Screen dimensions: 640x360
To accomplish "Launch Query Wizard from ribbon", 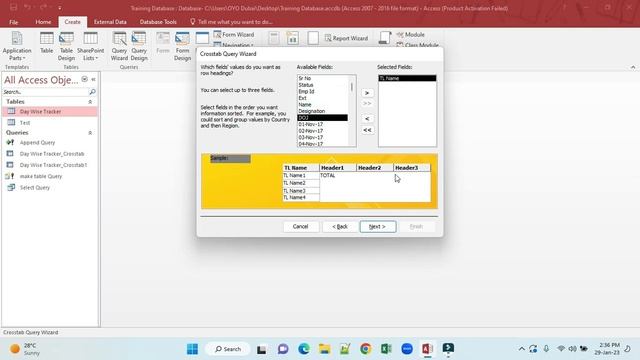I will point(119,46).
